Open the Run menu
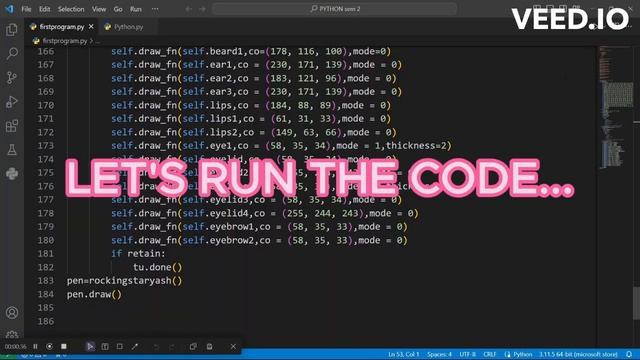The height and width of the screenshot is (360, 640). tap(136, 9)
